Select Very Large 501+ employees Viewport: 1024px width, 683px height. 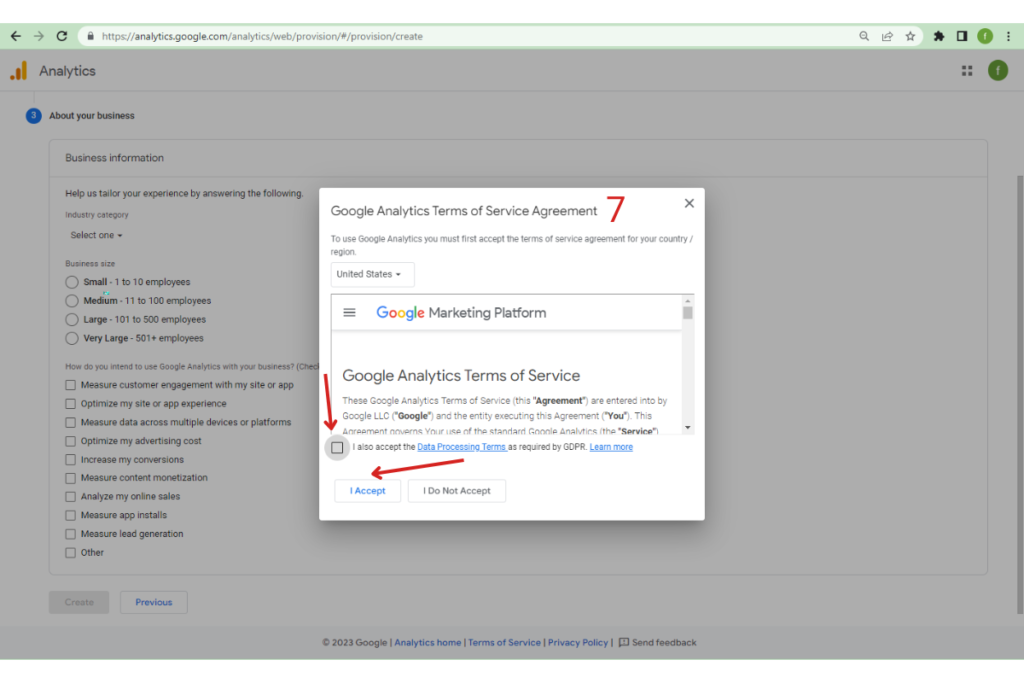pos(72,338)
